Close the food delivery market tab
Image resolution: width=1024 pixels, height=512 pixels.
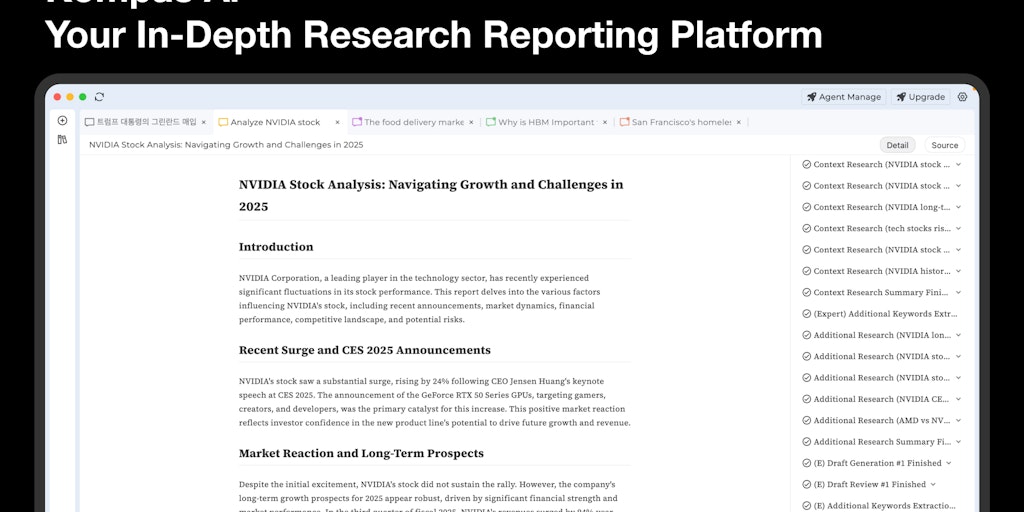point(471,122)
